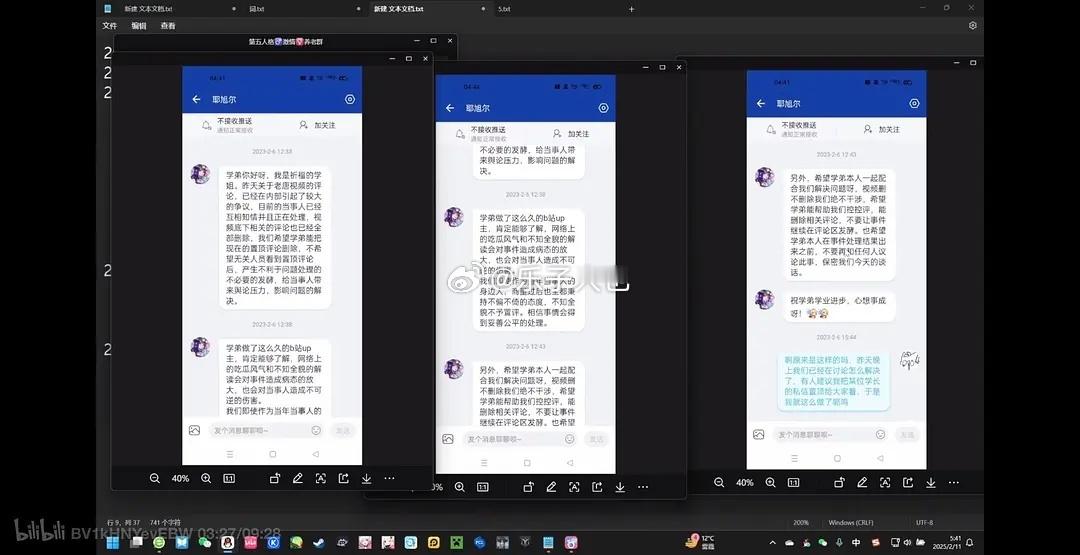
Task: Open edit pencil in middle image viewer
Action: point(551,487)
